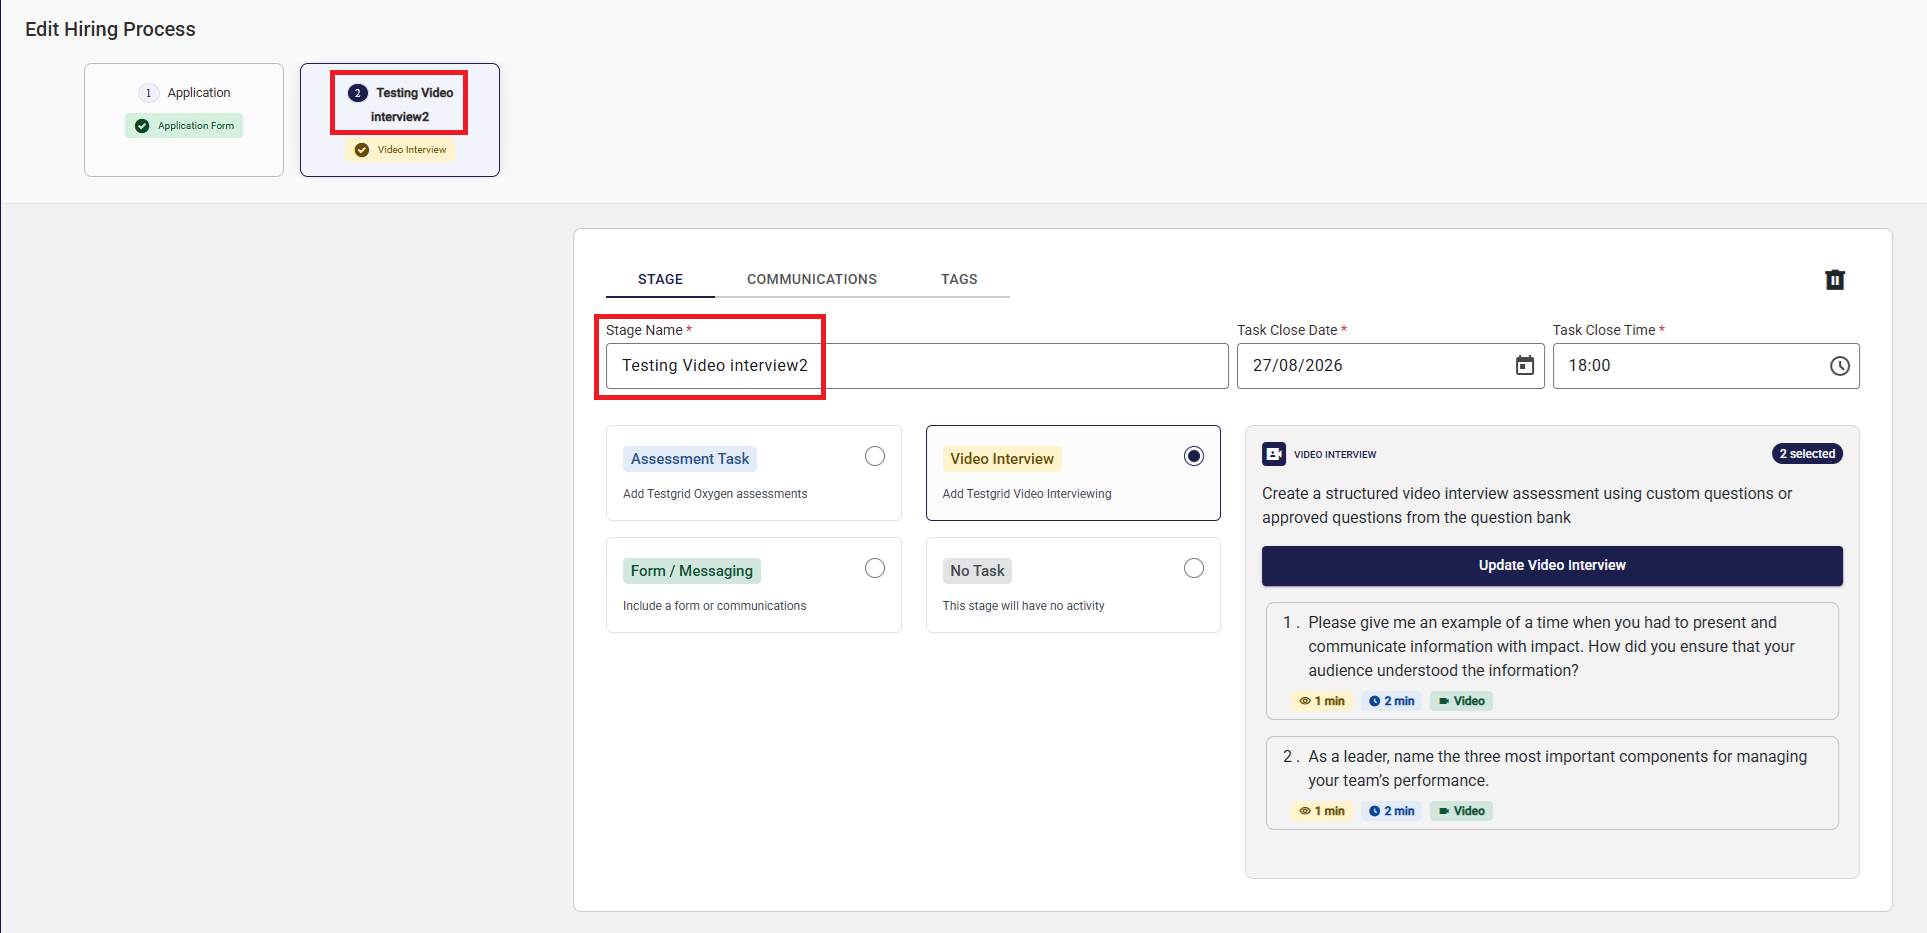The height and width of the screenshot is (933, 1927).
Task: Select the No Task radio button
Action: click(1194, 568)
